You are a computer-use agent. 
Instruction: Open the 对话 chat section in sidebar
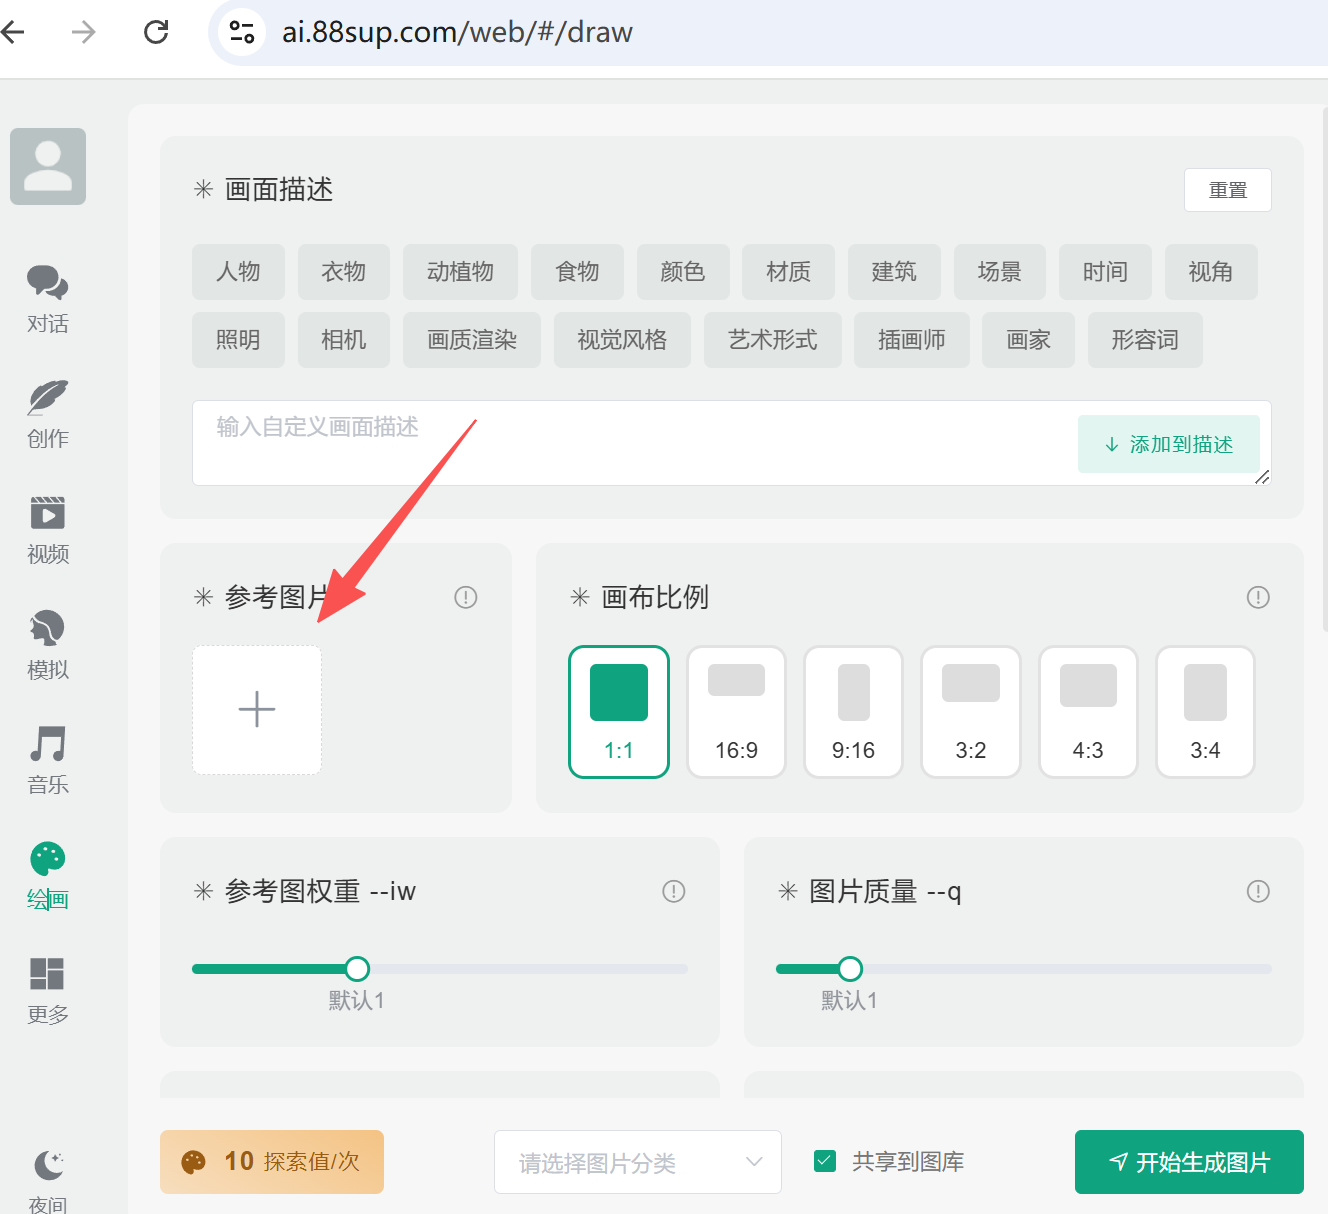click(47, 300)
